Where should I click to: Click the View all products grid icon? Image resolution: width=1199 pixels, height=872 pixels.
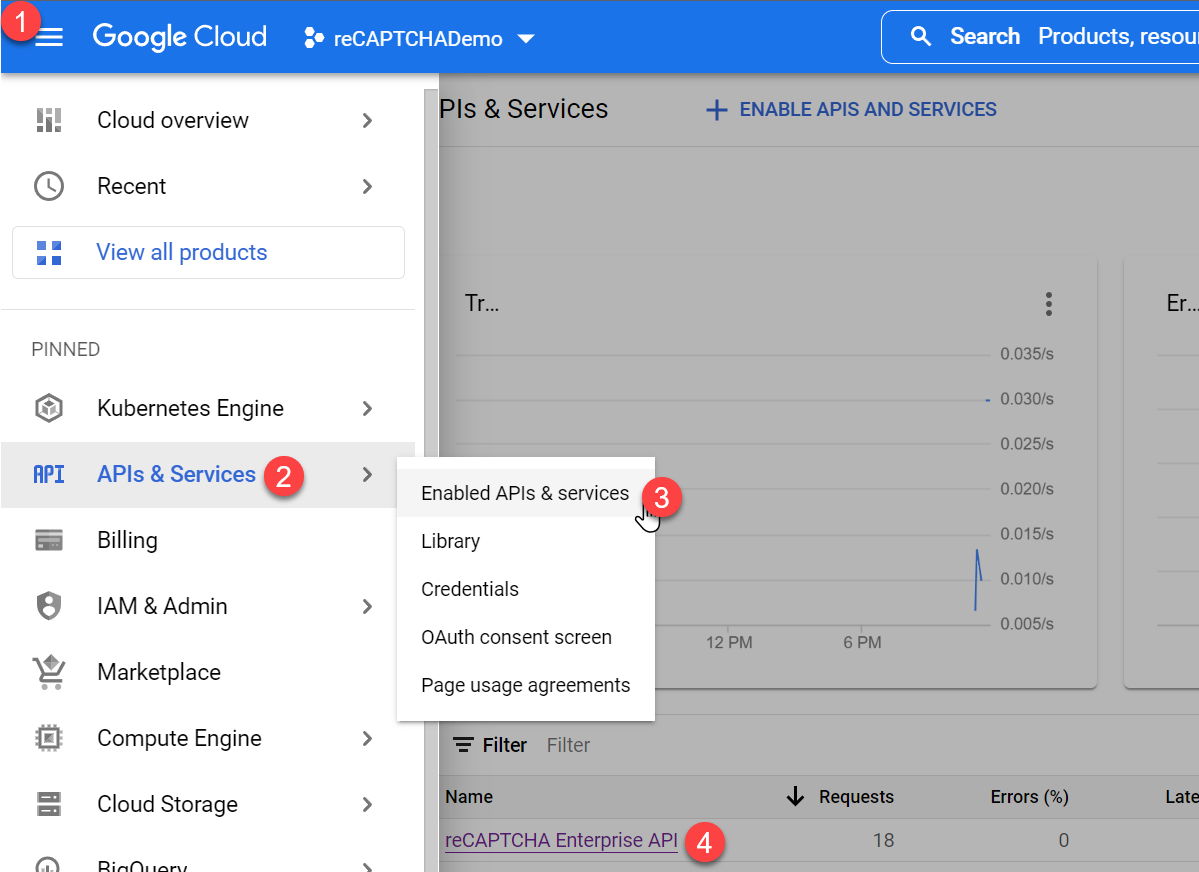click(49, 252)
